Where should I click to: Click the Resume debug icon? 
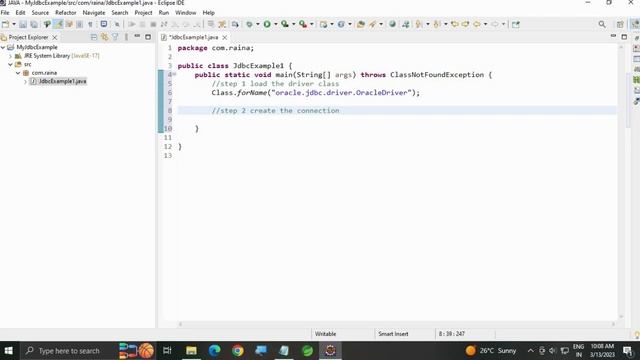[131, 24]
